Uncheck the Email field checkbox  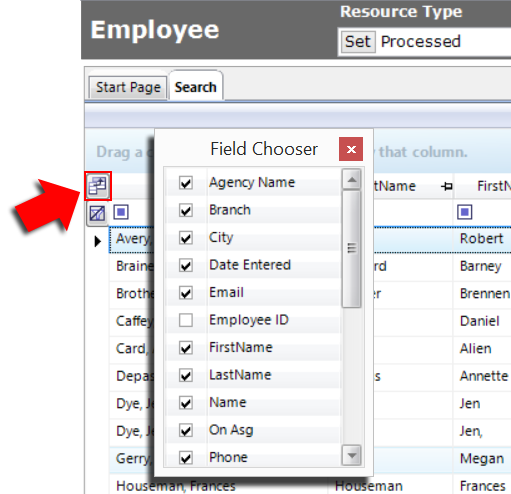tap(186, 293)
